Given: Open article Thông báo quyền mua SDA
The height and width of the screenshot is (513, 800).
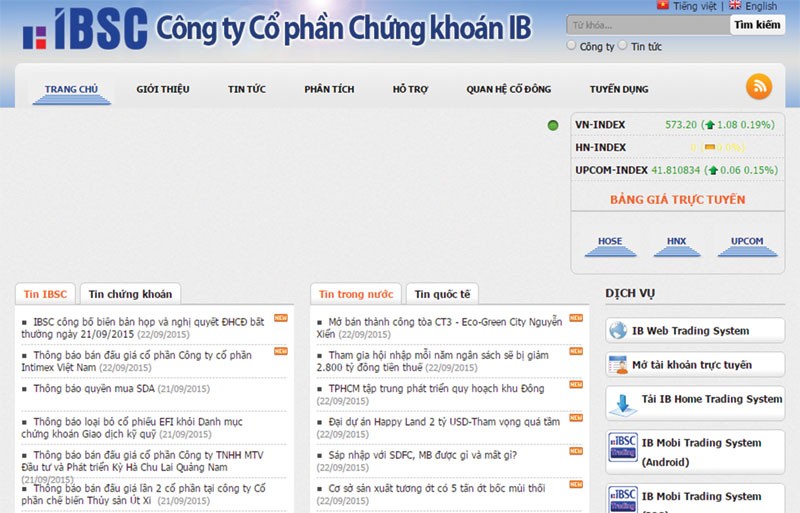Looking at the screenshot, I should point(94,389).
